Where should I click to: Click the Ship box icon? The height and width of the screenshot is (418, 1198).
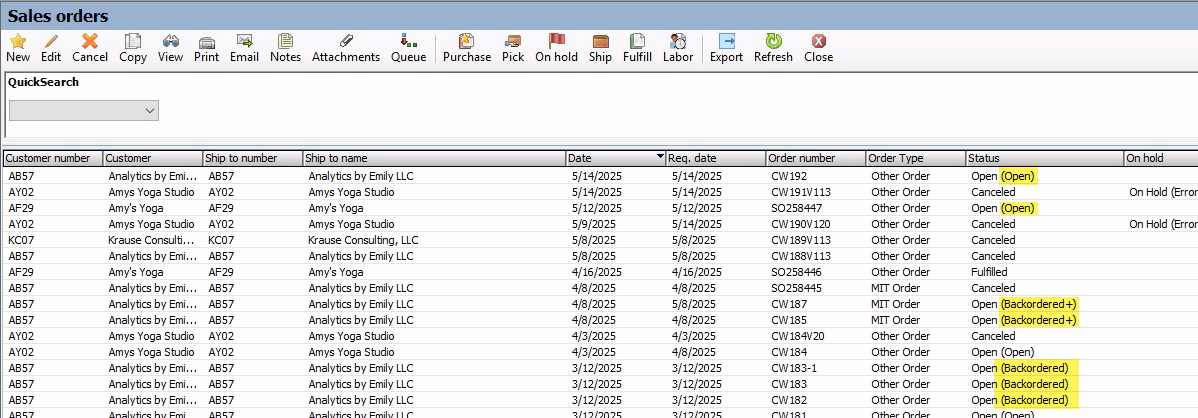coord(601,41)
